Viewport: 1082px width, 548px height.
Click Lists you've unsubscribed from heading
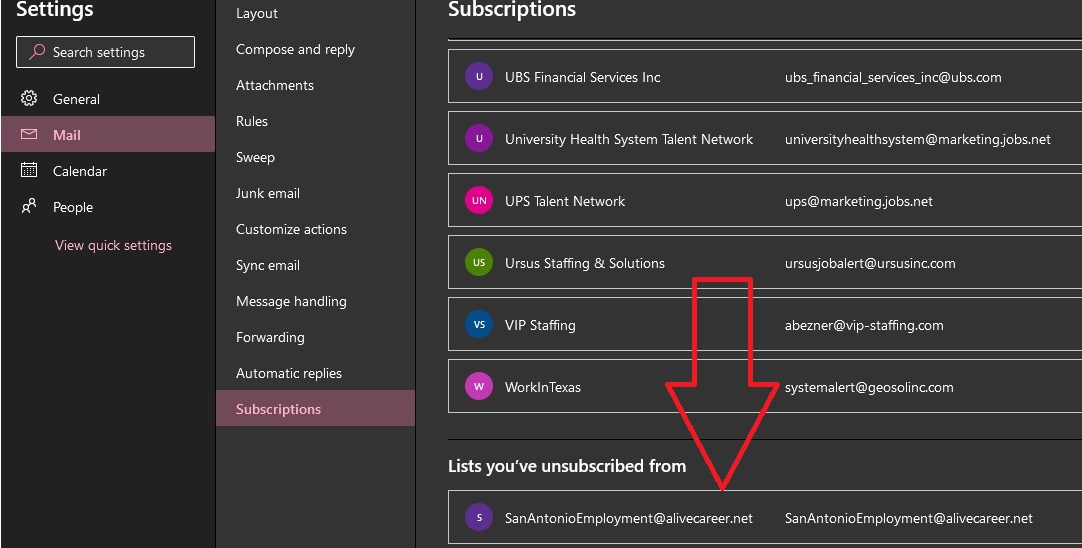[x=567, y=466]
